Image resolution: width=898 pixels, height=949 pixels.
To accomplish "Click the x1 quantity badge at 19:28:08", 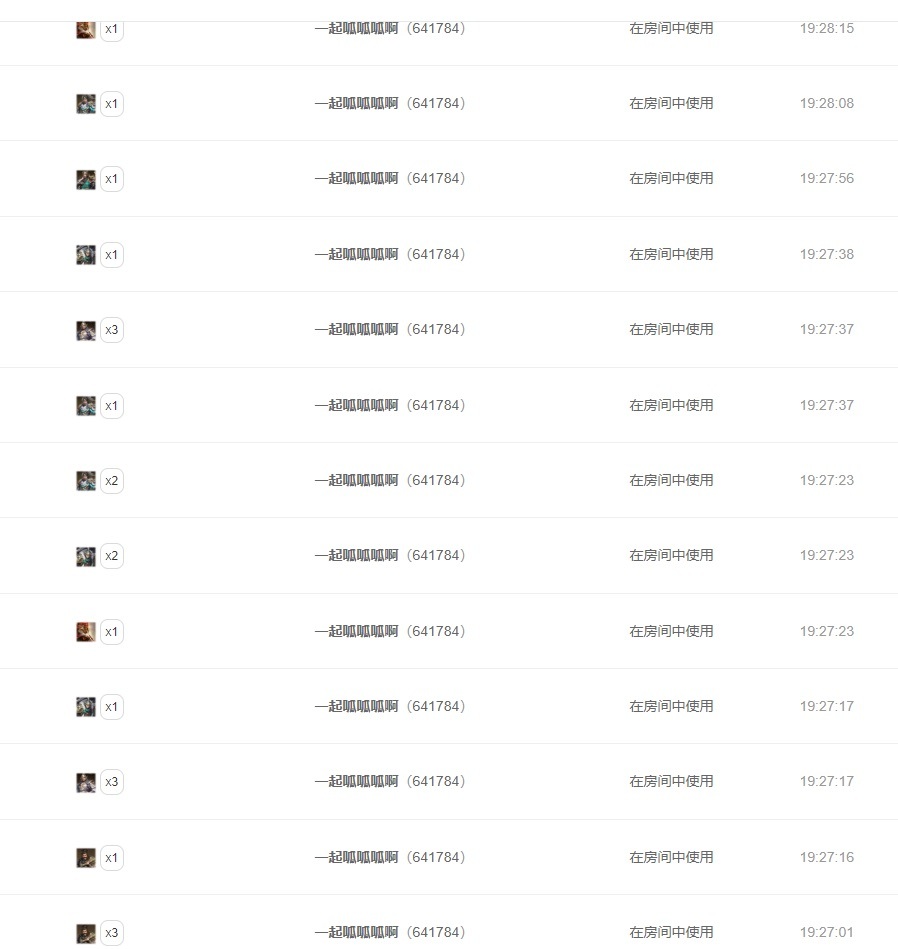I will coord(112,104).
